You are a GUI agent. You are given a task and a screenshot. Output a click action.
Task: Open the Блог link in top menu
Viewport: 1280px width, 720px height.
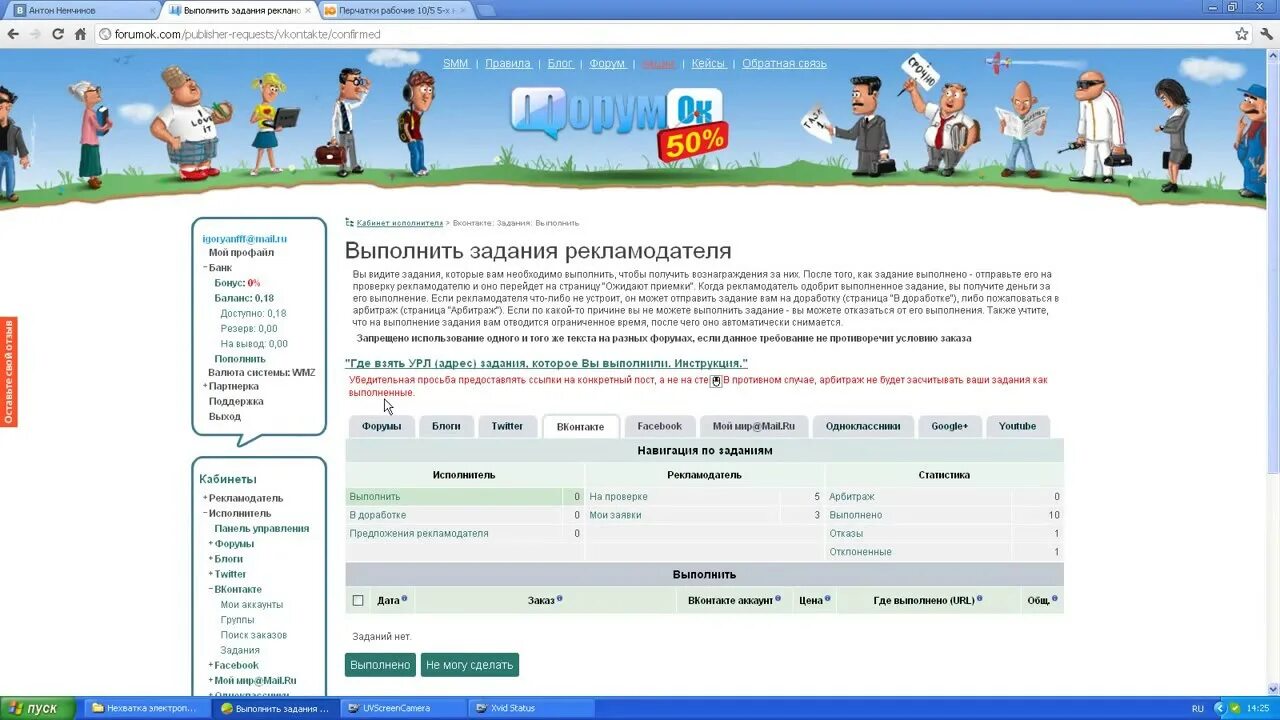560,63
